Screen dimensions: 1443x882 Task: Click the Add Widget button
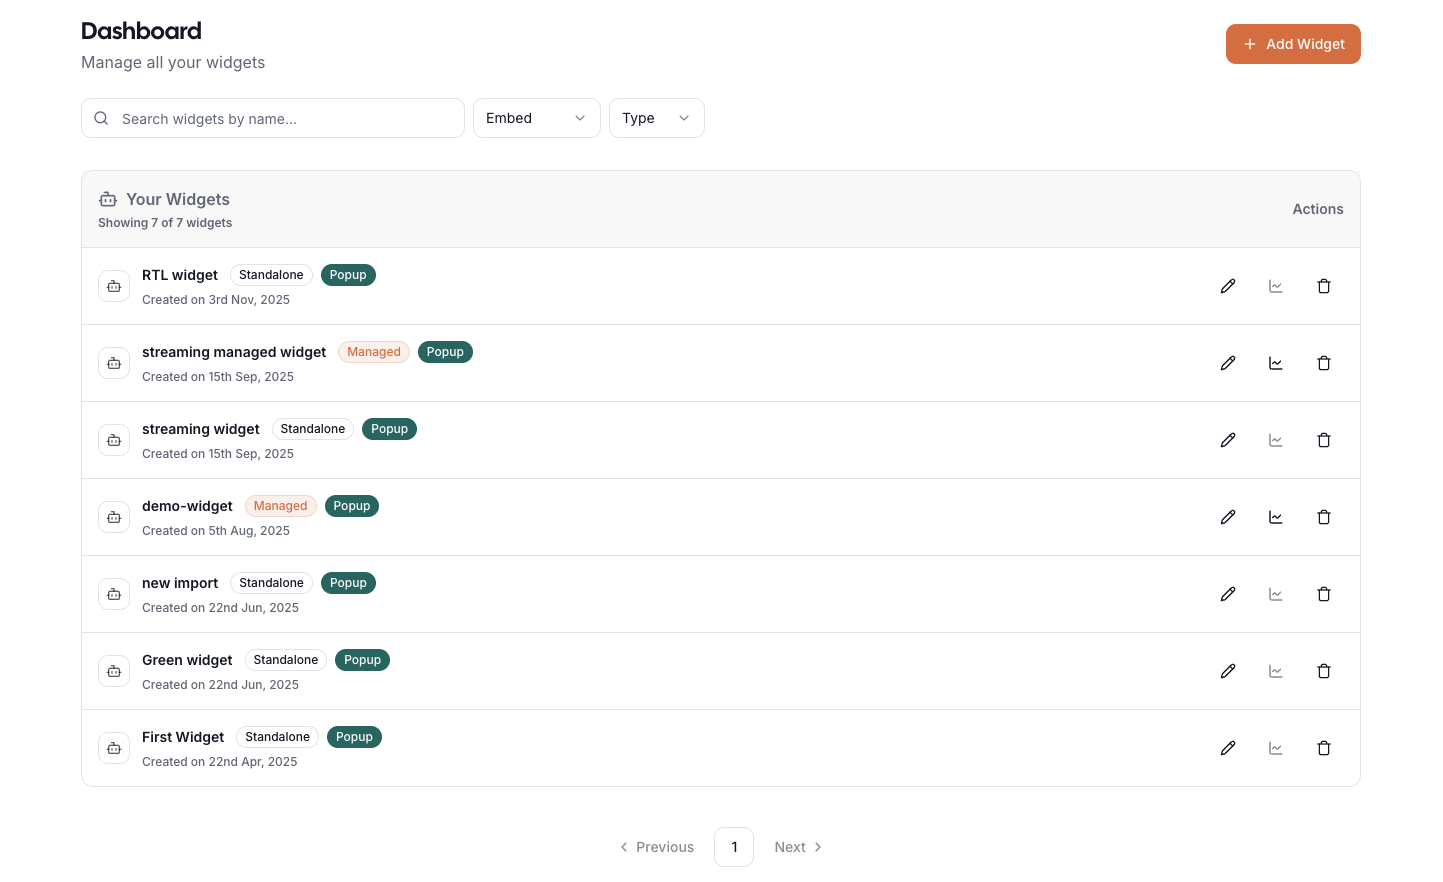(1293, 44)
